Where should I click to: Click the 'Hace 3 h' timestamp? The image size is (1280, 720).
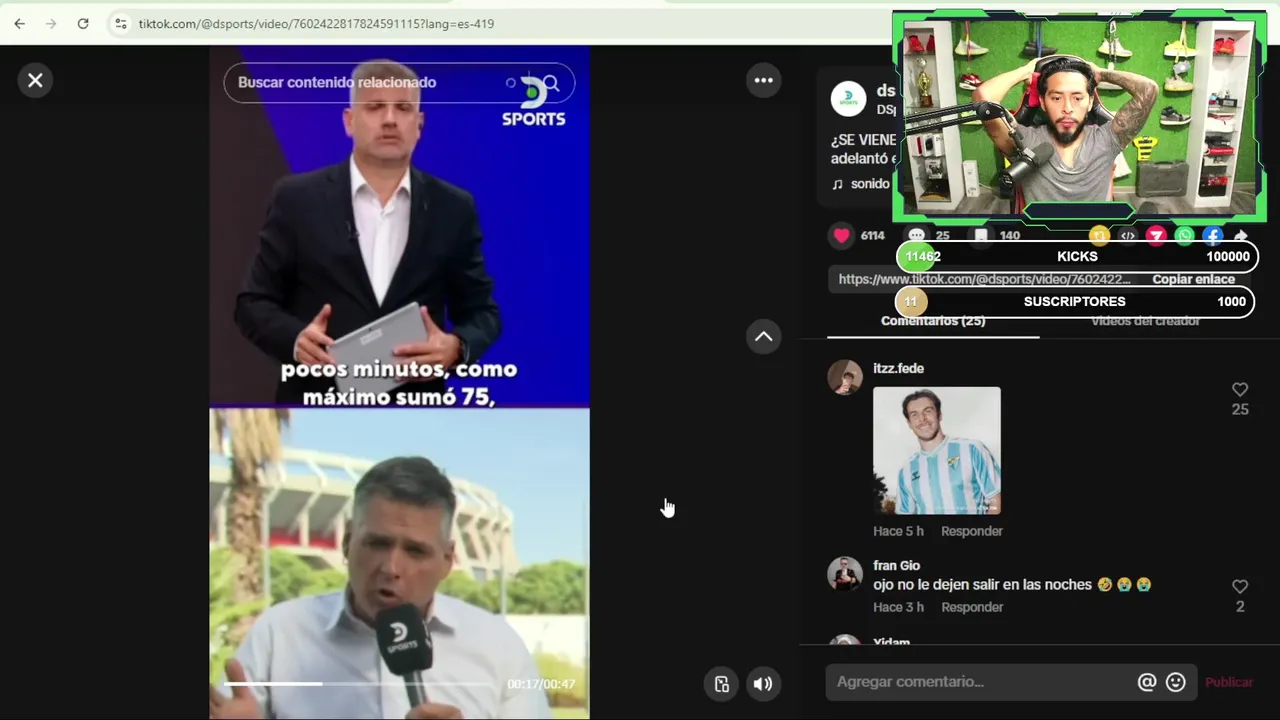click(x=898, y=607)
